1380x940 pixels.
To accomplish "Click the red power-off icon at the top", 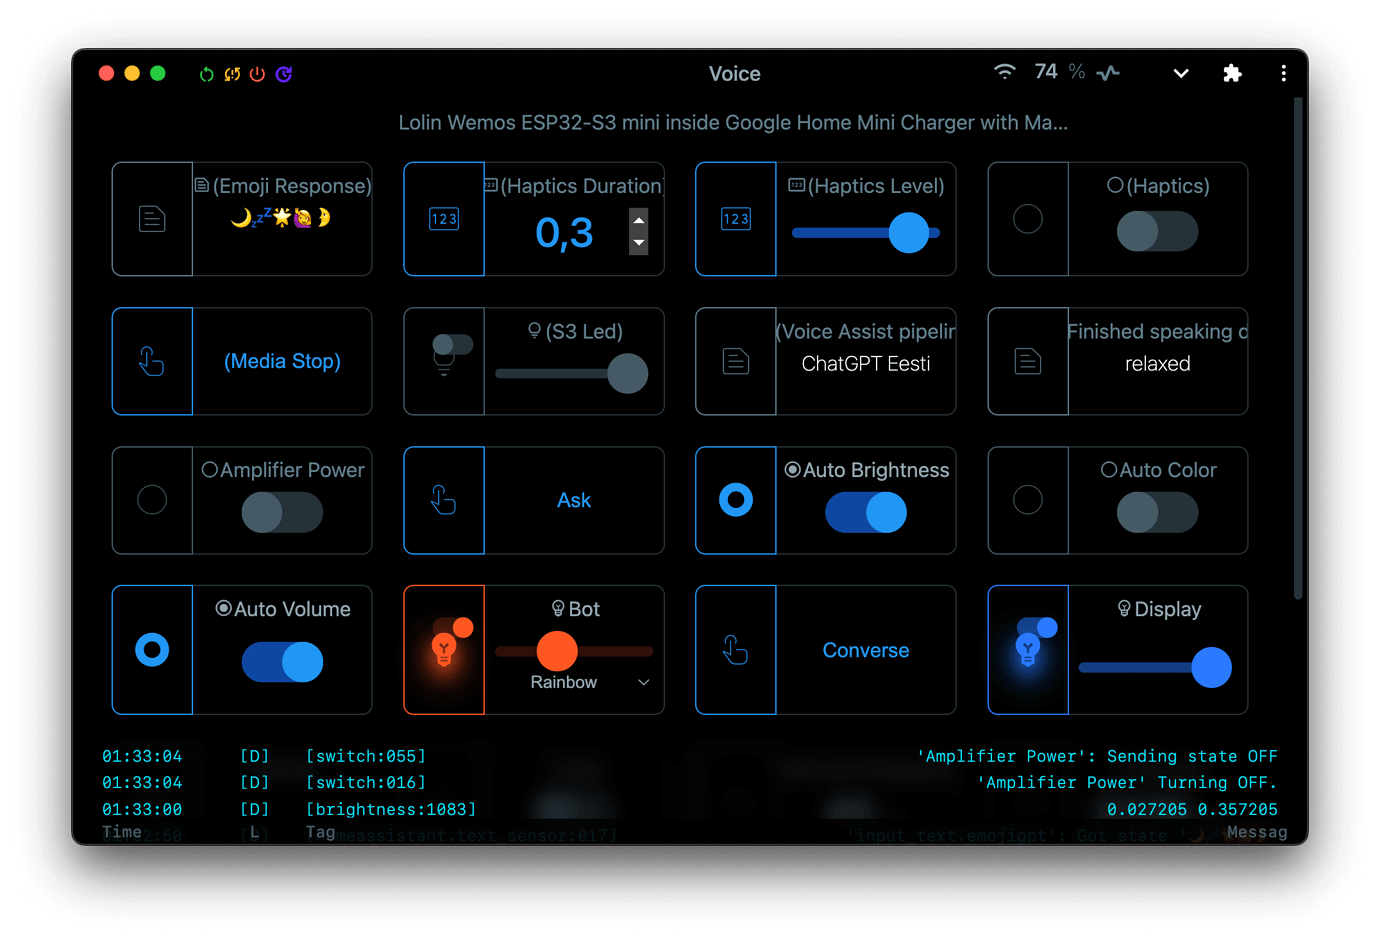I will tap(257, 73).
